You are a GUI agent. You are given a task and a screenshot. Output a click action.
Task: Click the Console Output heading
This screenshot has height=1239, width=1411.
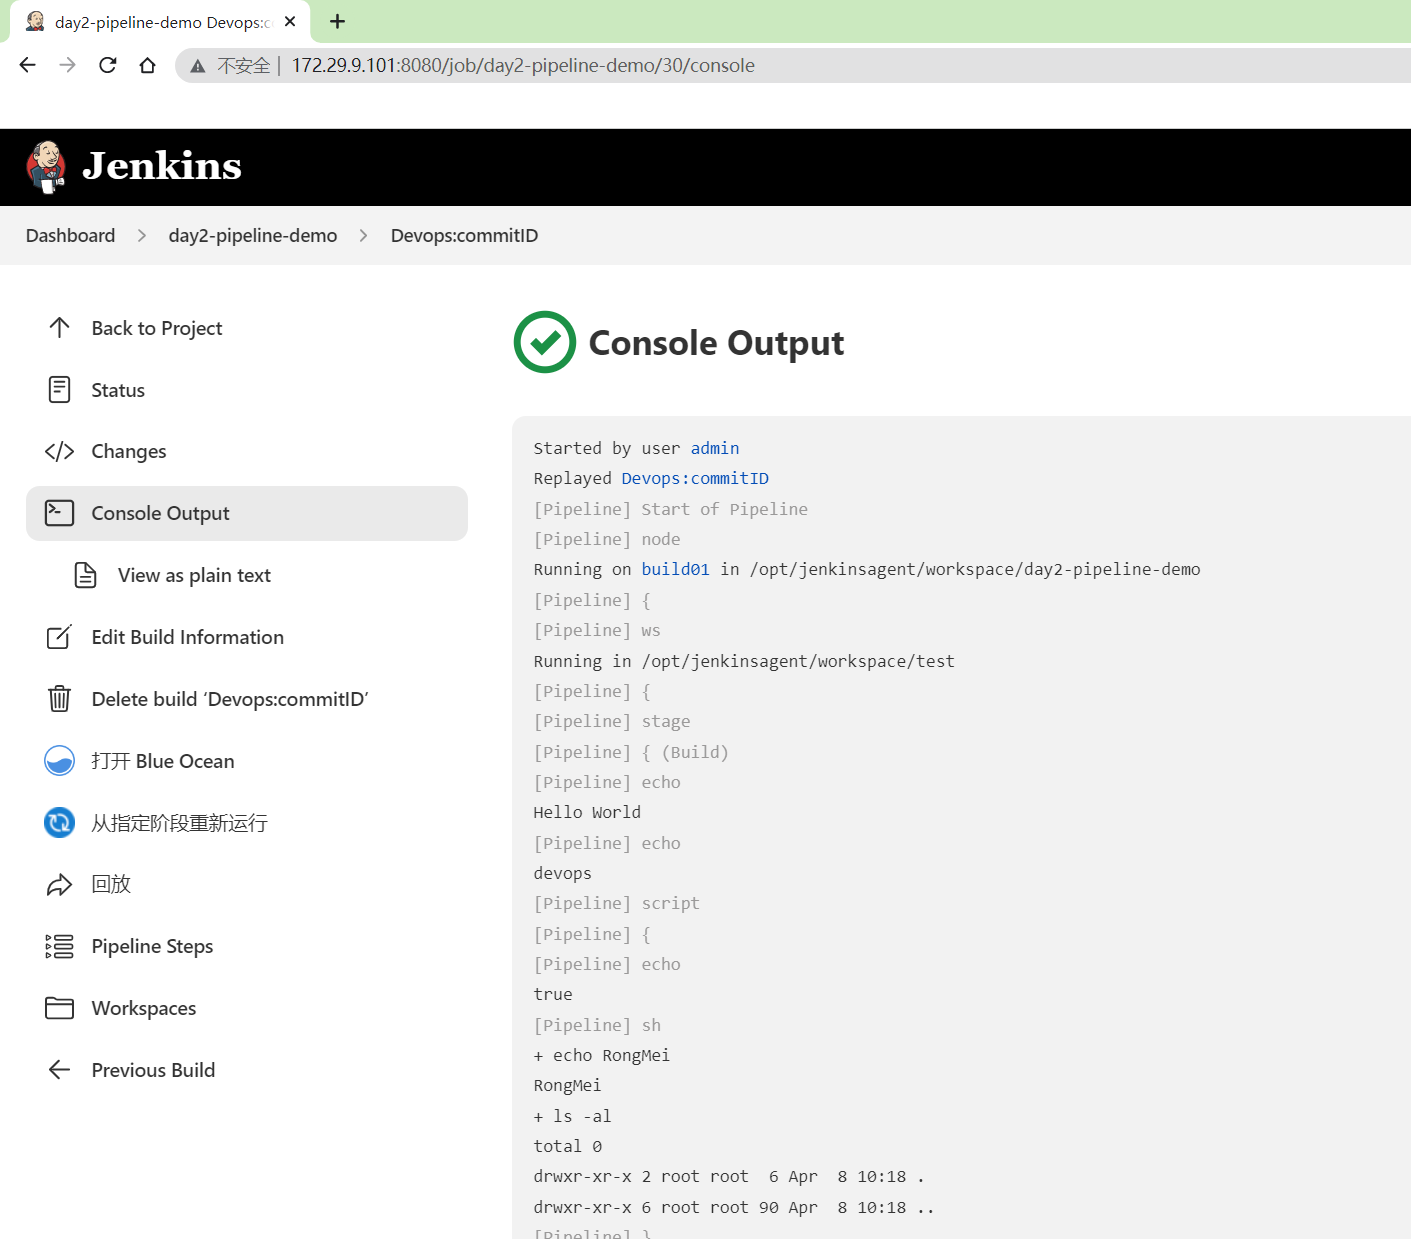point(716,343)
